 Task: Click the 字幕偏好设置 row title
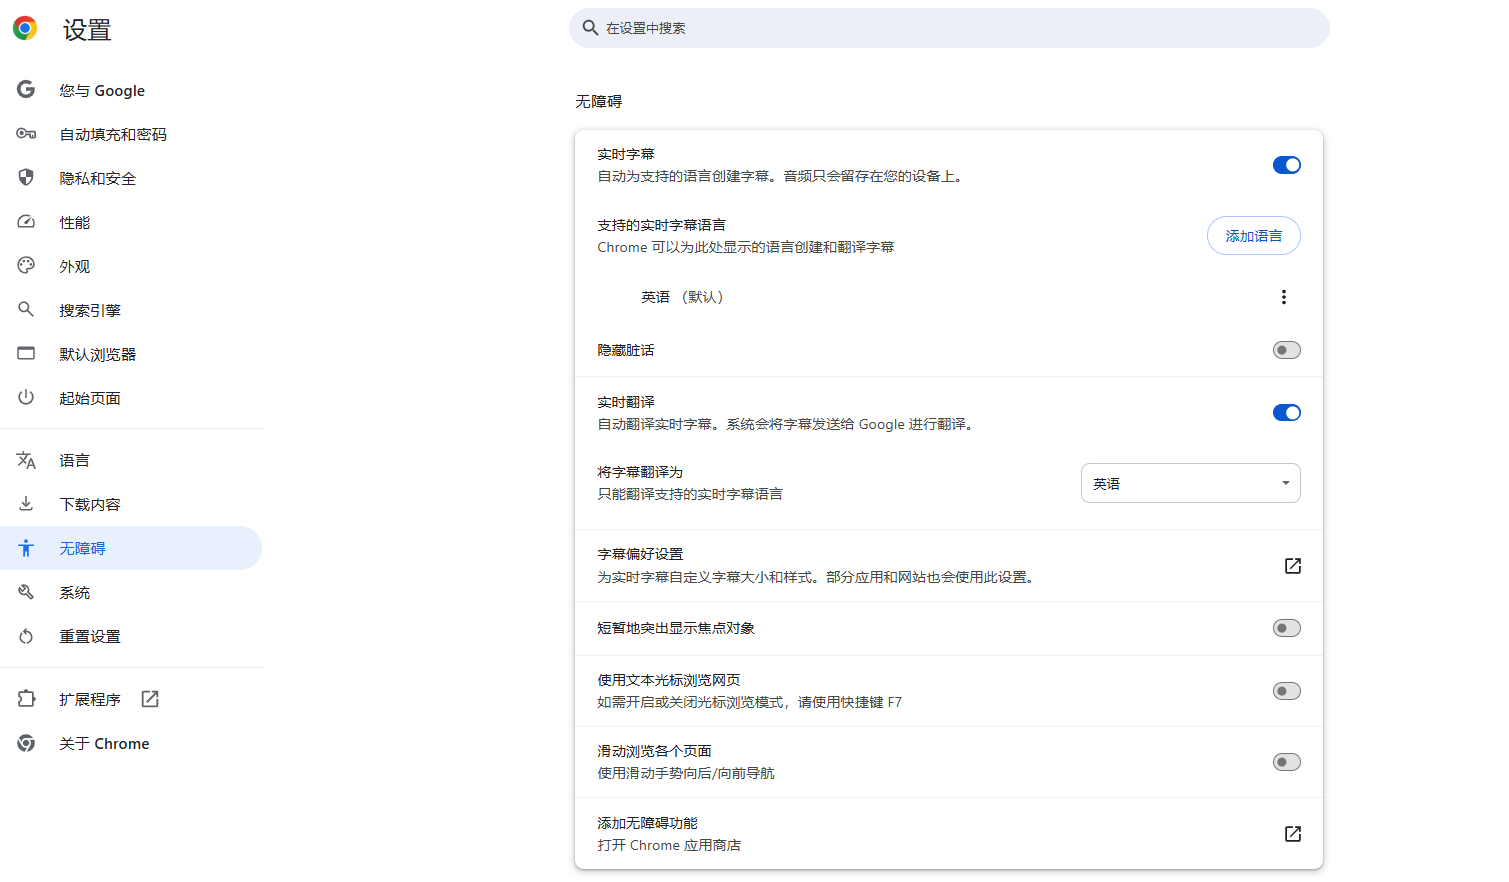640,554
